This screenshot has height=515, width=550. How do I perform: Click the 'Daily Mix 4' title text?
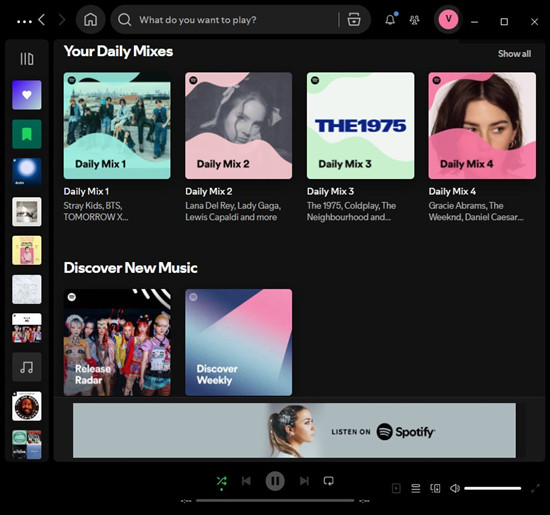(452, 192)
